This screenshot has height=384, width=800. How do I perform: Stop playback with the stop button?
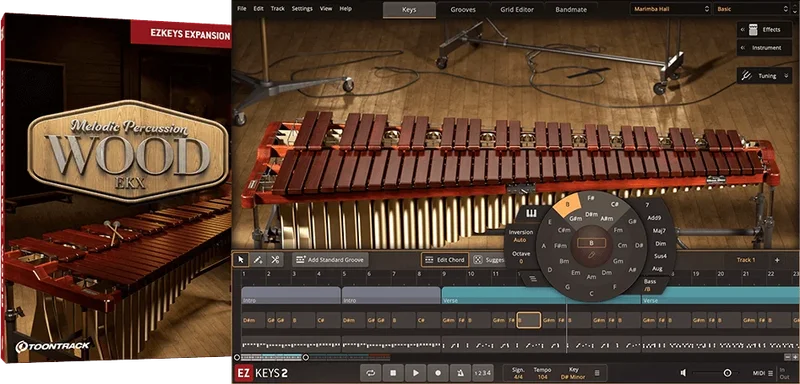pyautogui.click(x=393, y=373)
